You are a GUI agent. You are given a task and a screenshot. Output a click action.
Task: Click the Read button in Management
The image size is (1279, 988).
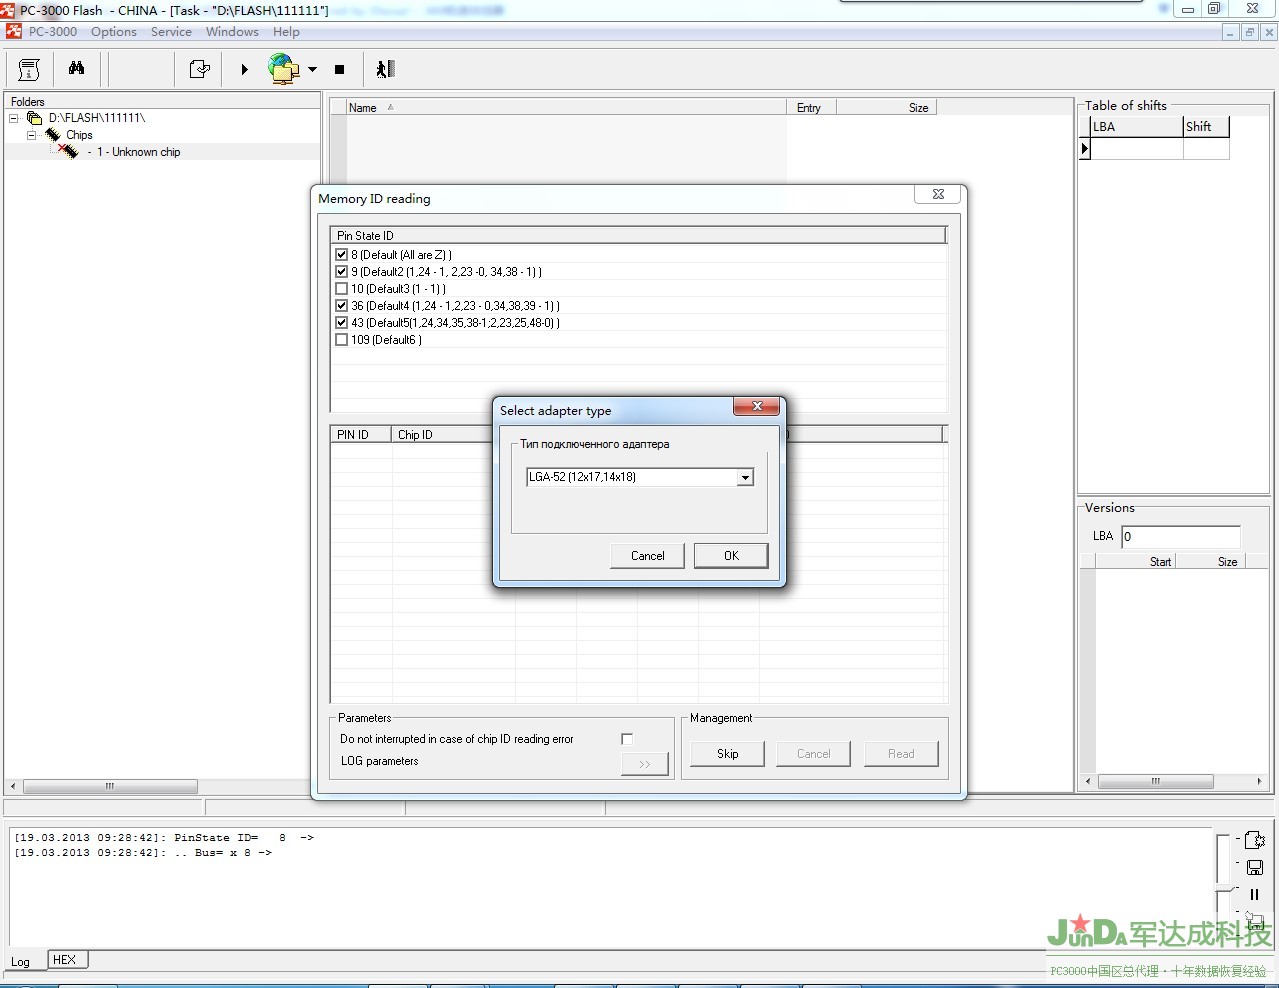(901, 754)
